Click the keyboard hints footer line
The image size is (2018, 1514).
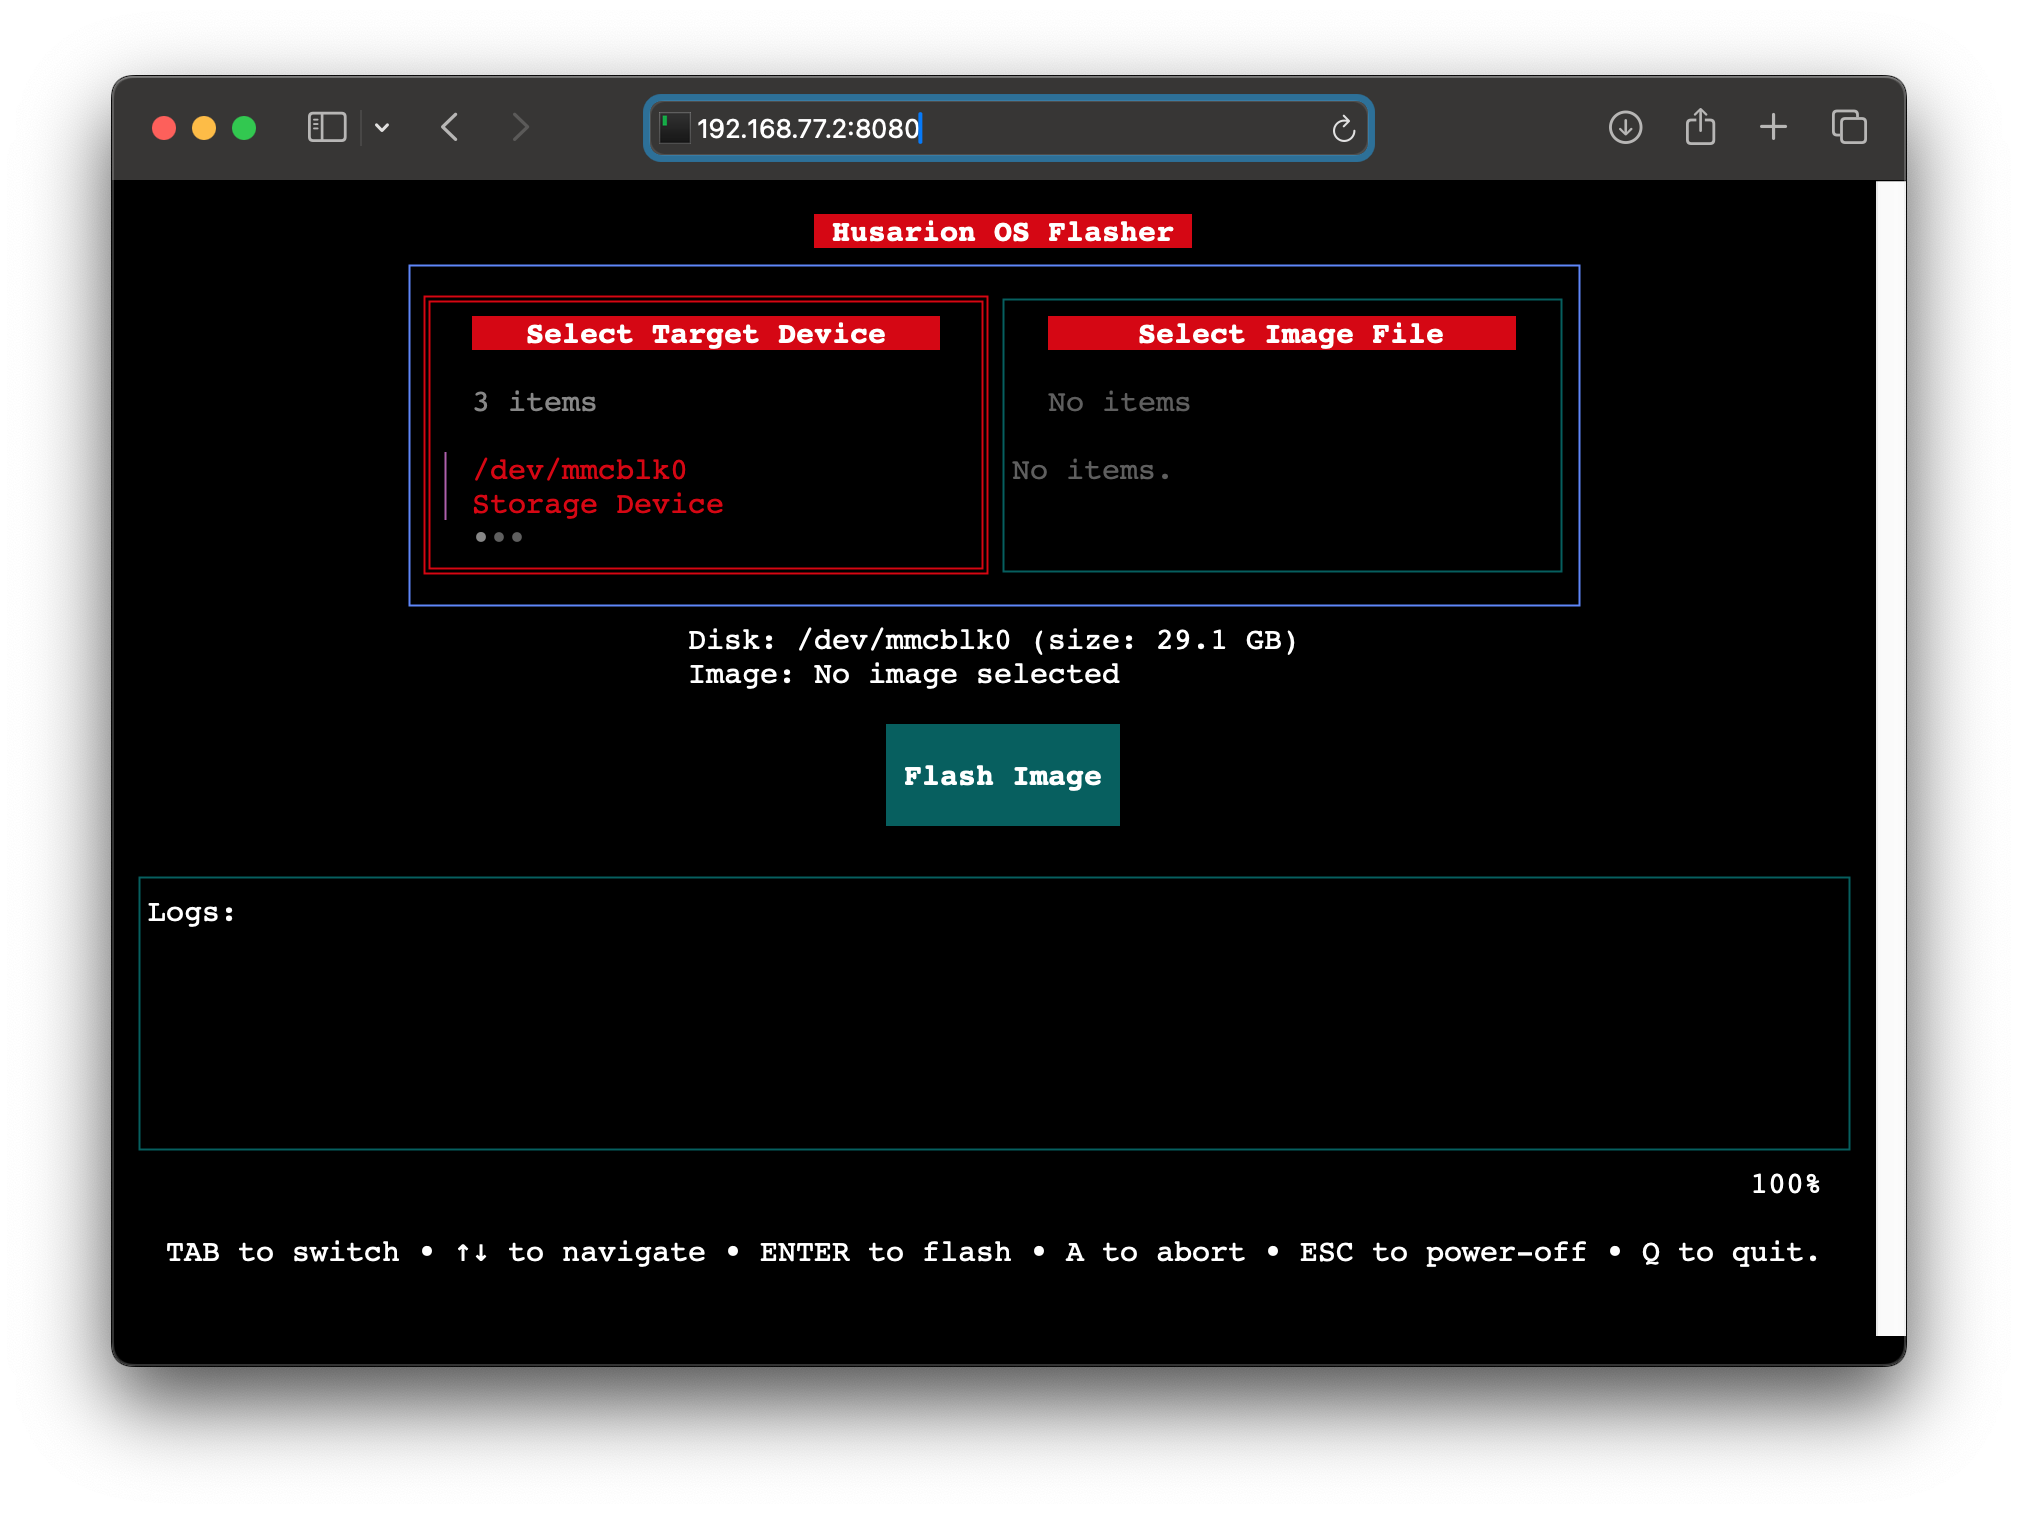(992, 1252)
